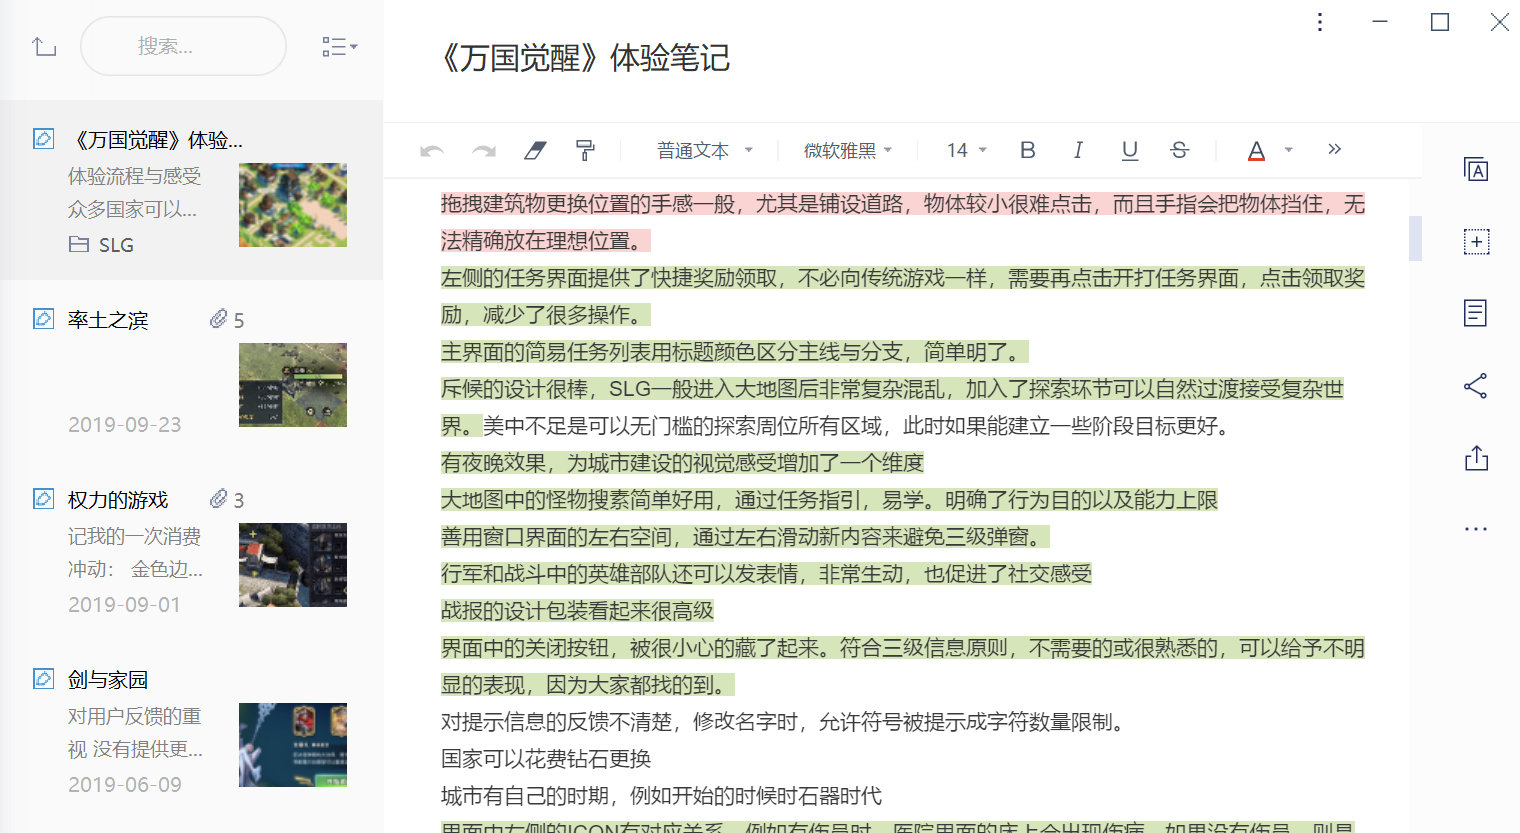Click the 率土之滨 note thumbnail image
This screenshot has width=1520, height=833.
coord(293,385)
